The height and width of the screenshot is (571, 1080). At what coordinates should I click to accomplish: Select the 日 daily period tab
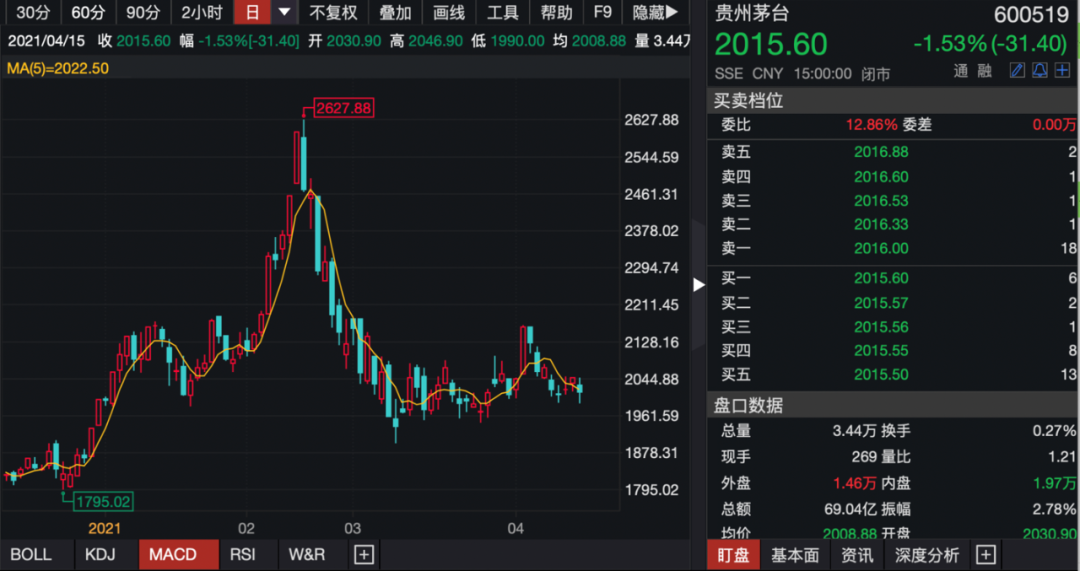(x=253, y=12)
